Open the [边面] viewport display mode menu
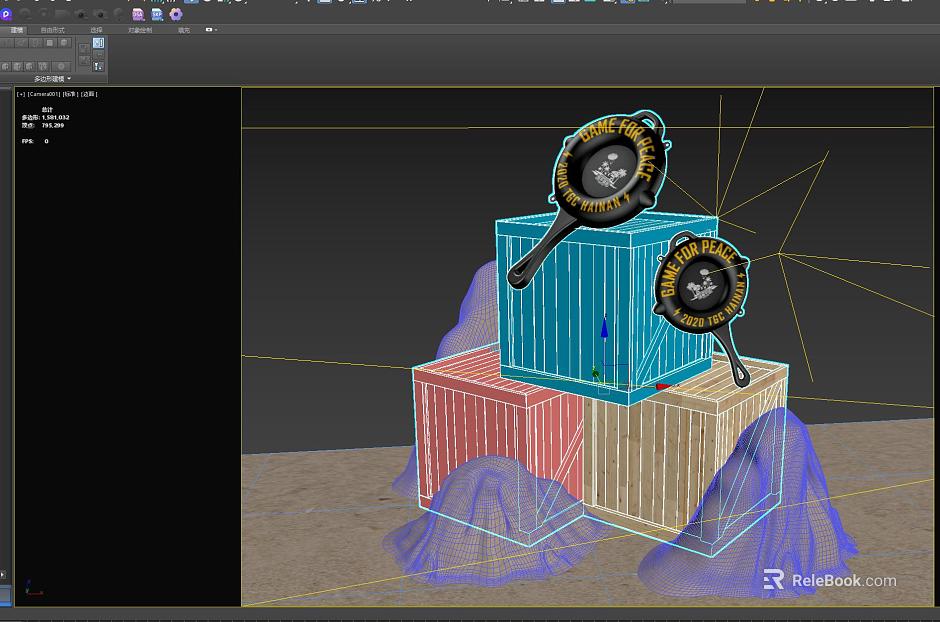Screen dimensions: 940x622 (89, 94)
